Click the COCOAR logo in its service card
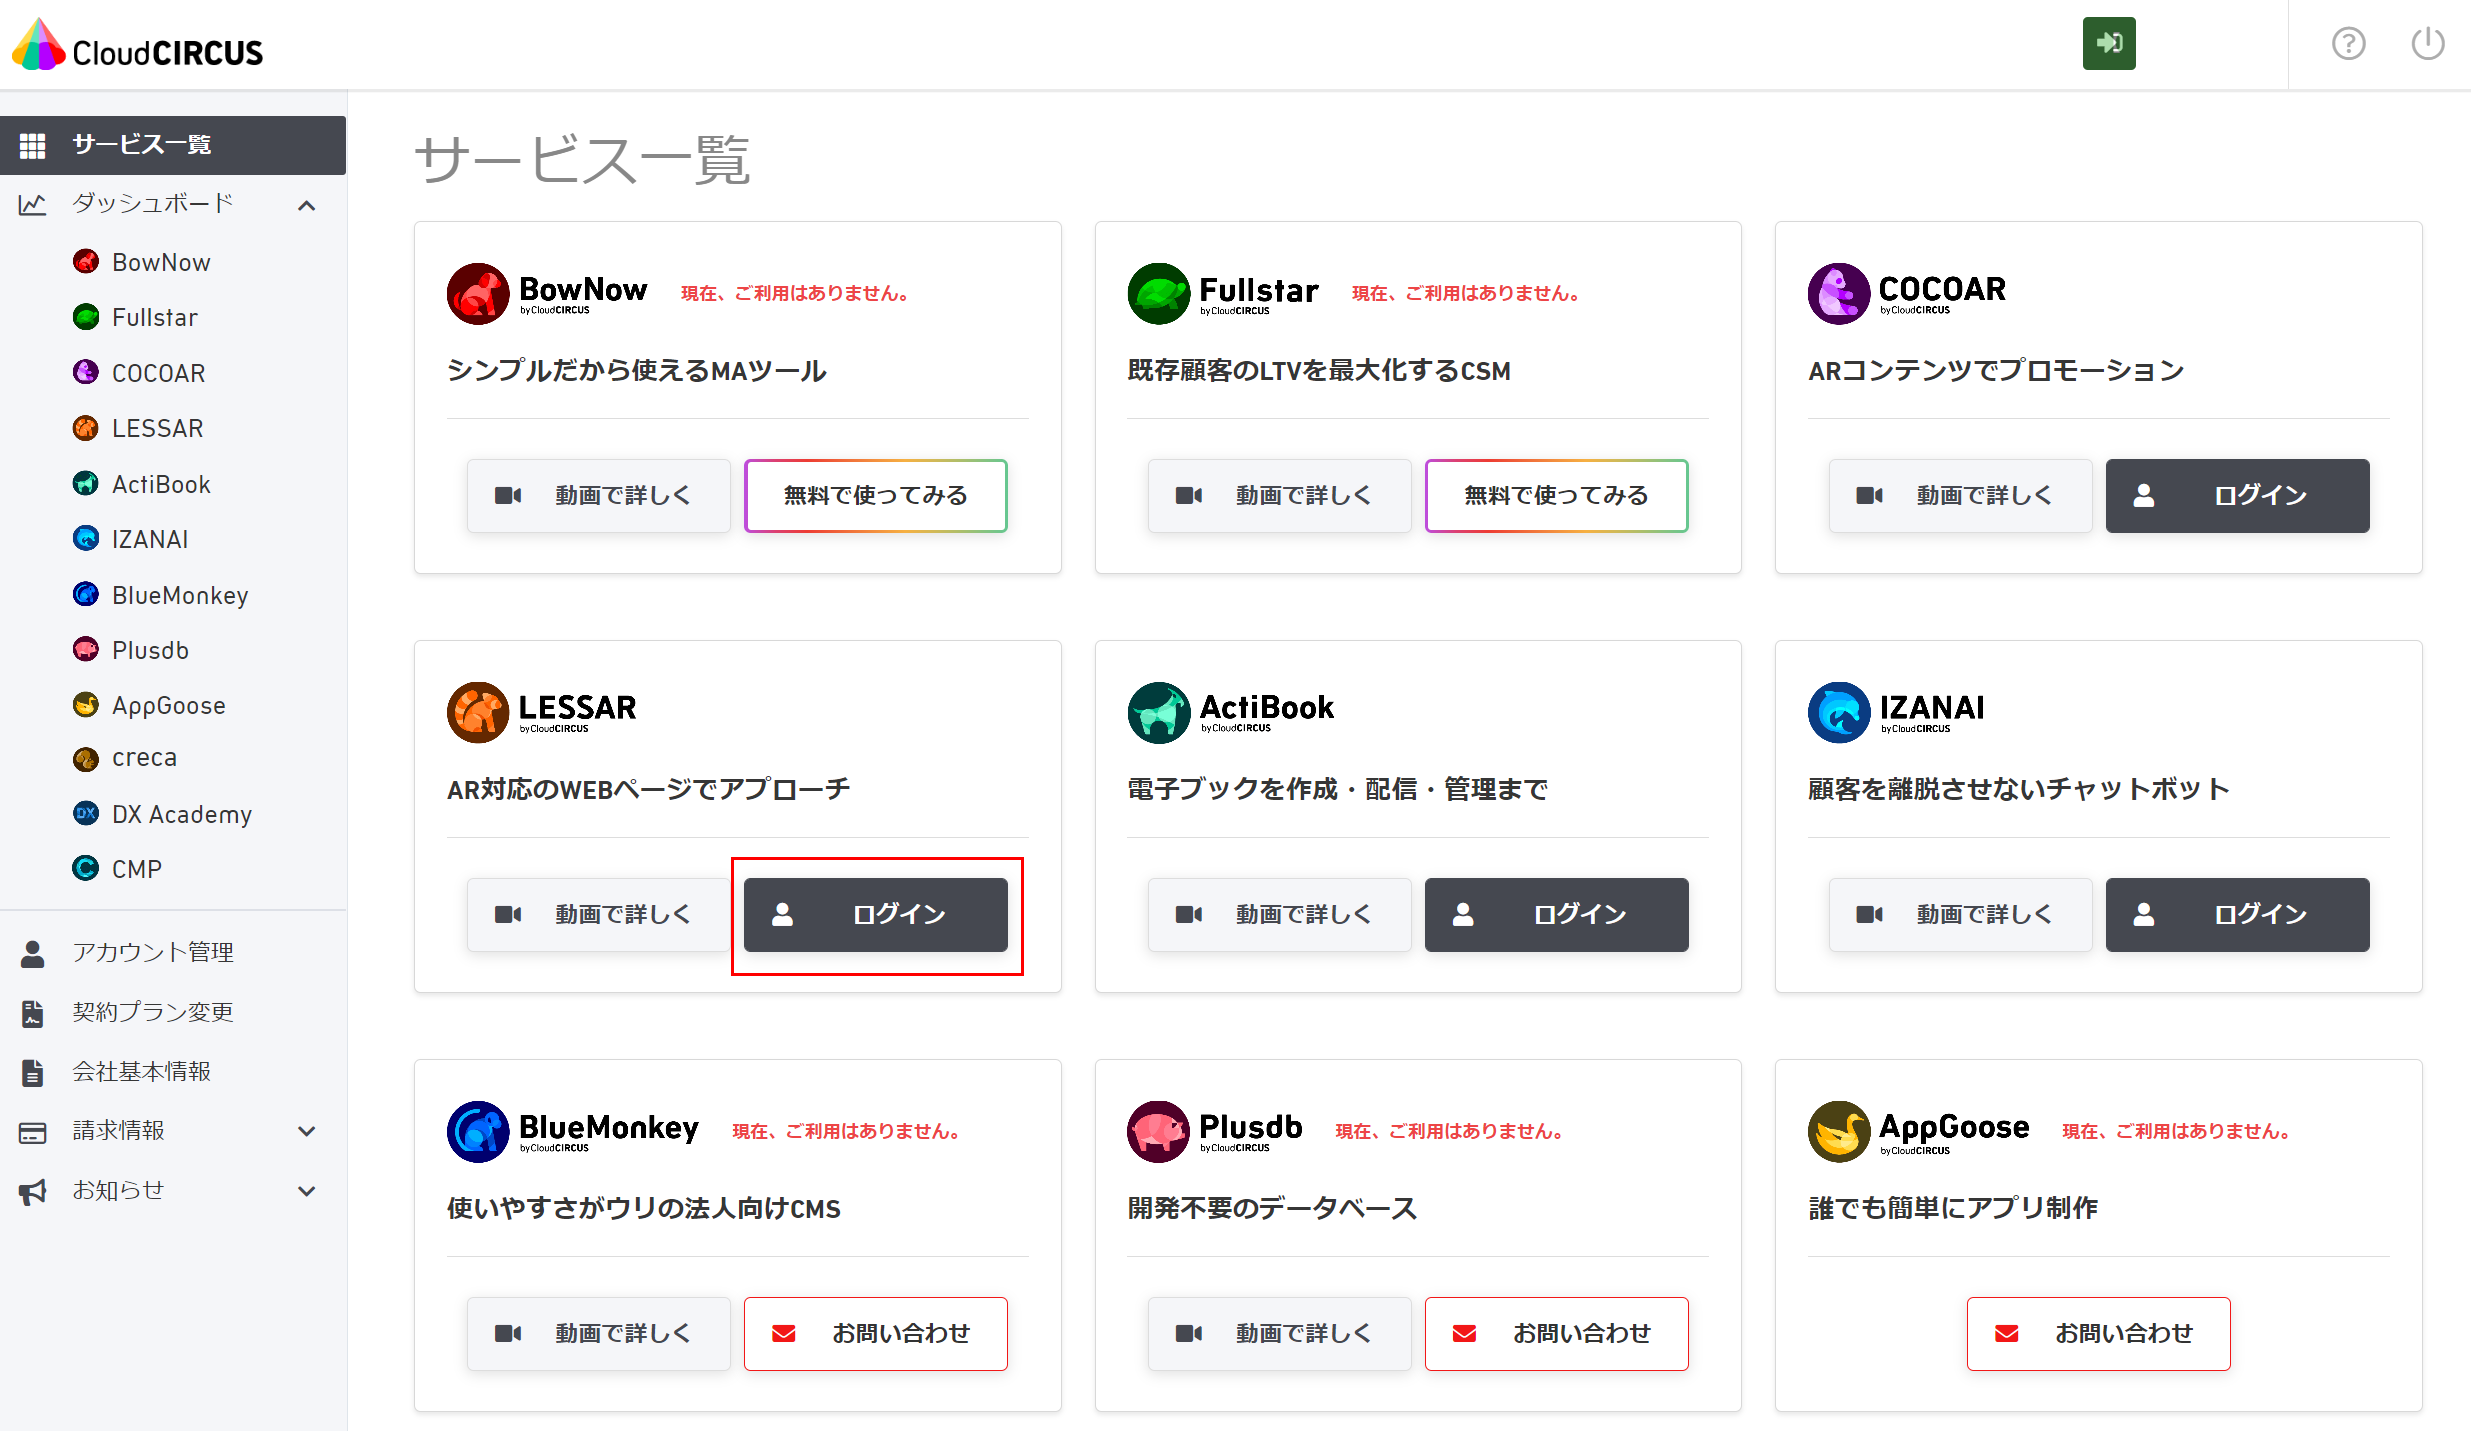This screenshot has width=2471, height=1431. tap(1907, 293)
